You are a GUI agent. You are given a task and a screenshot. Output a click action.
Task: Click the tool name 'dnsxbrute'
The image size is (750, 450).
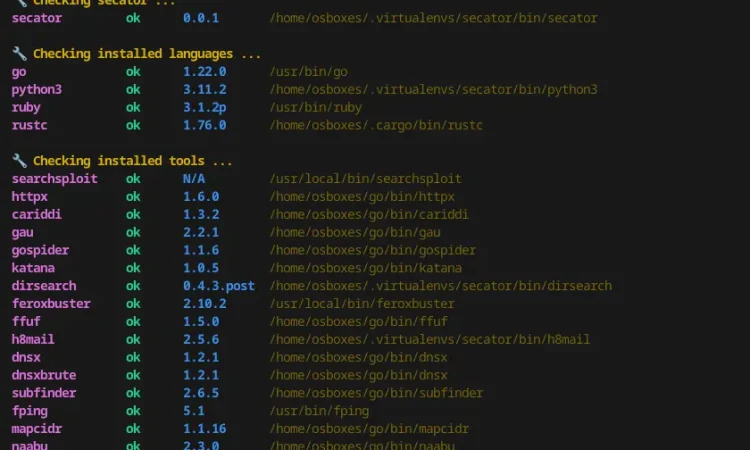coord(44,375)
